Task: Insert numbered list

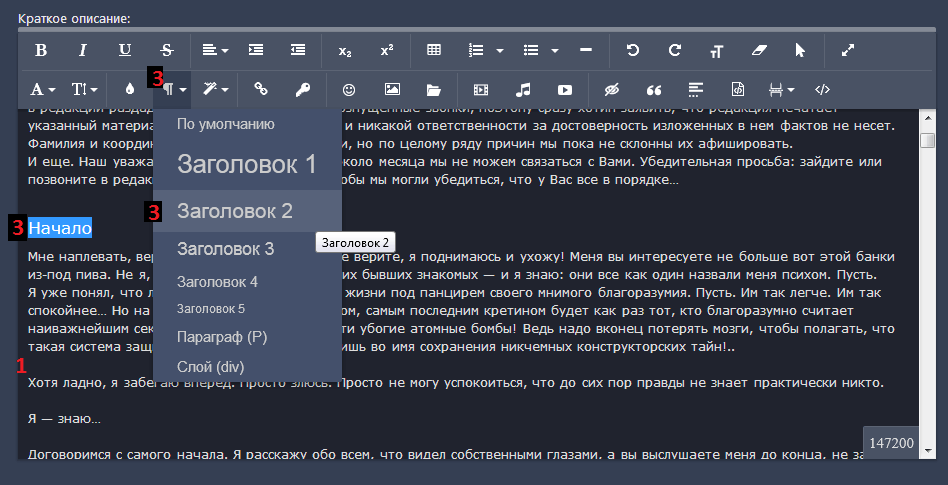Action: (x=476, y=50)
